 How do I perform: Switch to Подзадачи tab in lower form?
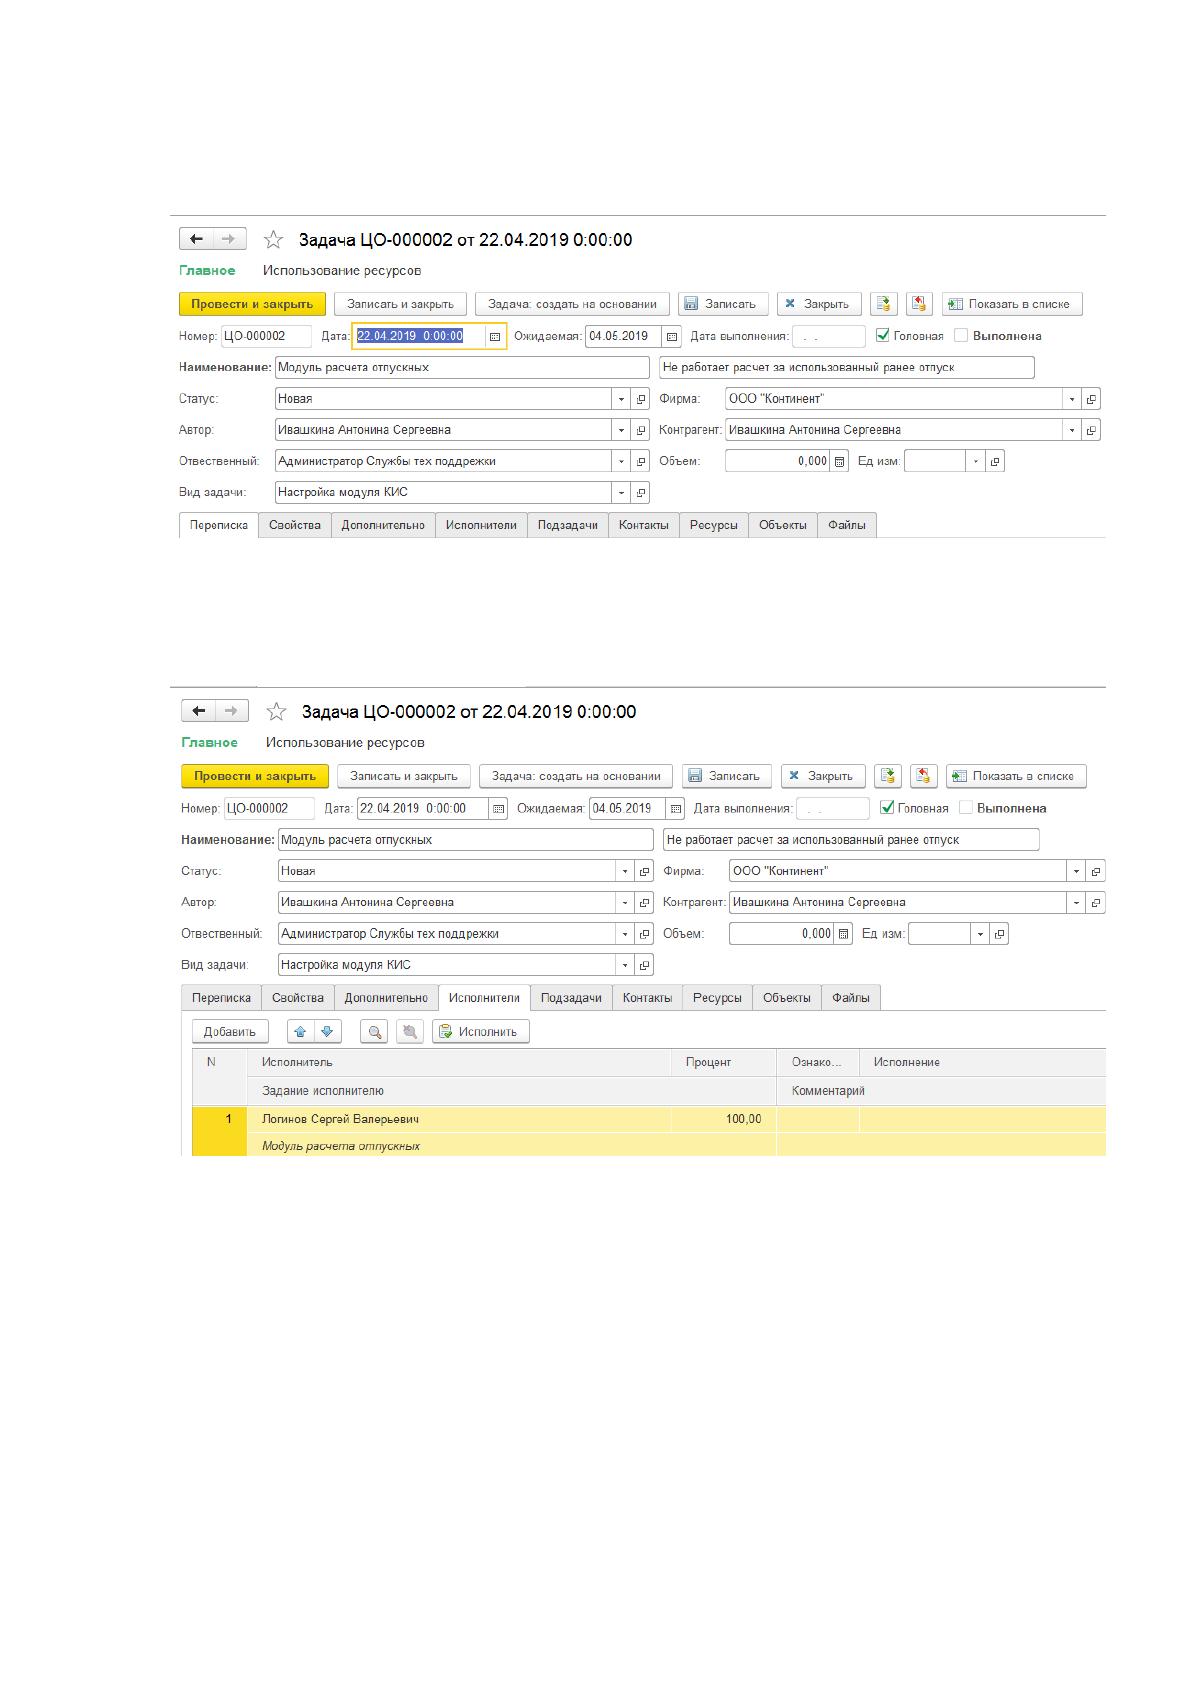pyautogui.click(x=571, y=998)
